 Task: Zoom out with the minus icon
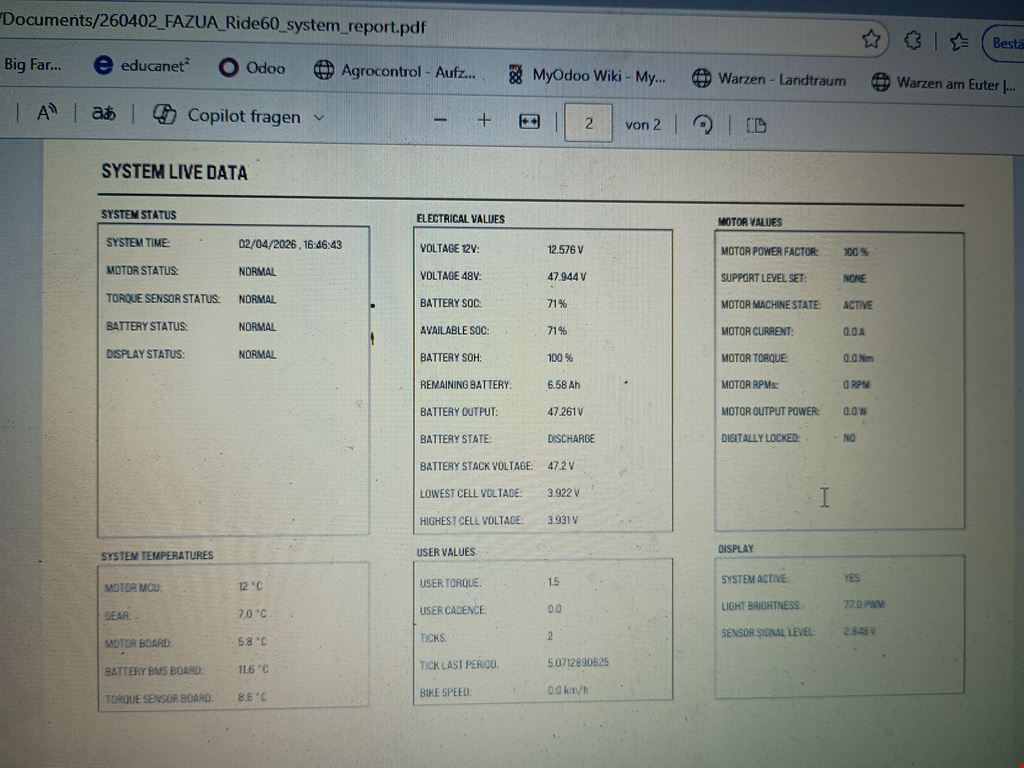point(440,120)
